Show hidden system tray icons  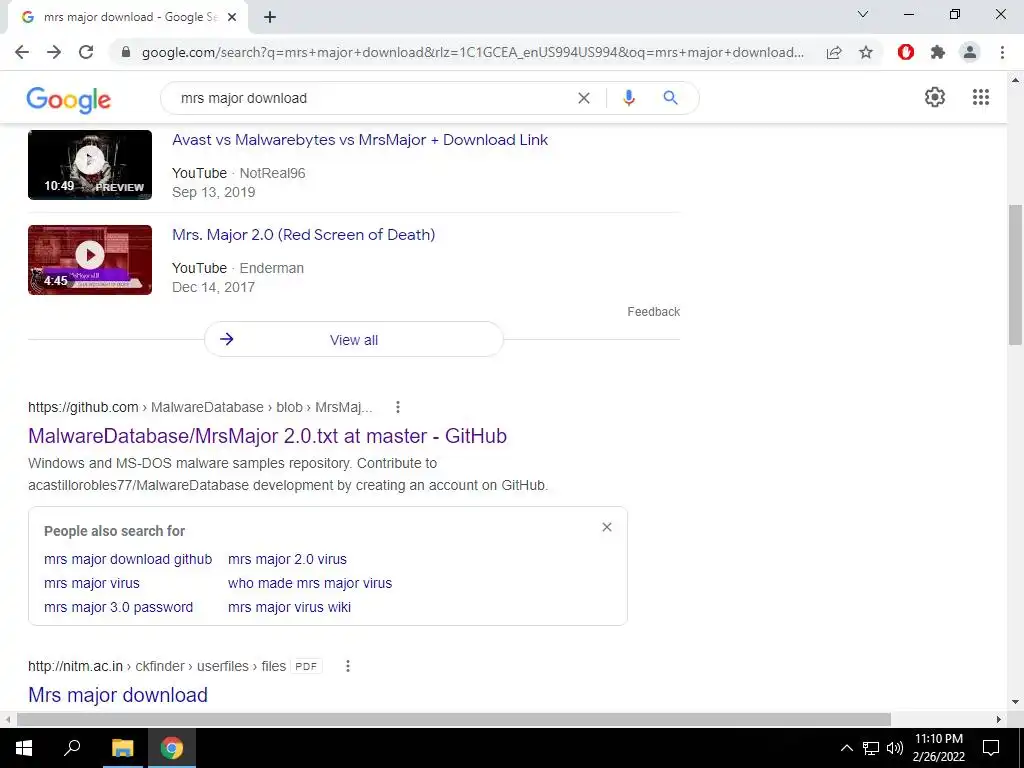click(x=846, y=748)
